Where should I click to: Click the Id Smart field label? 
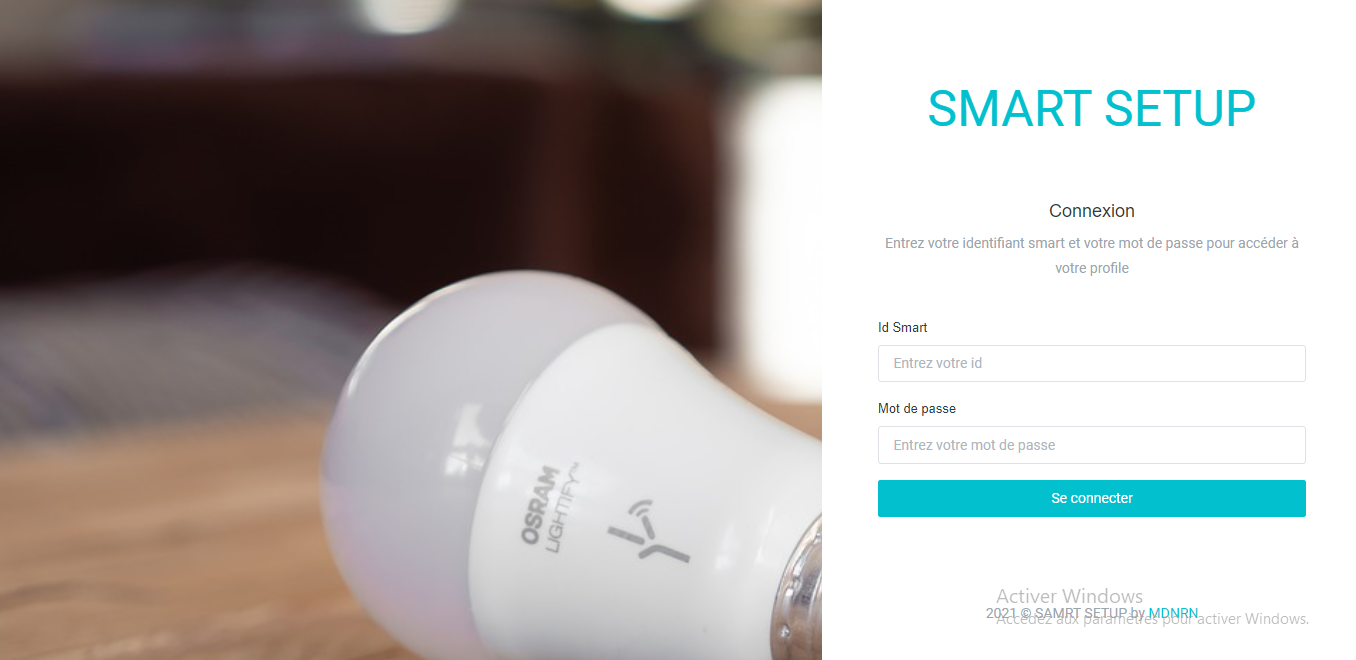click(903, 327)
